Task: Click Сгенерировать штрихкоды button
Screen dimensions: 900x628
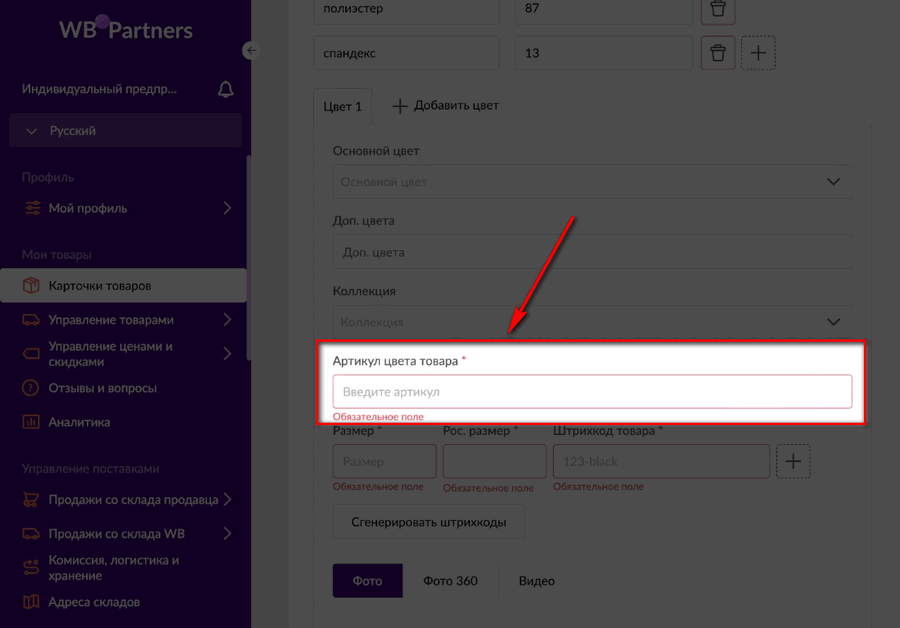Action: click(x=428, y=522)
